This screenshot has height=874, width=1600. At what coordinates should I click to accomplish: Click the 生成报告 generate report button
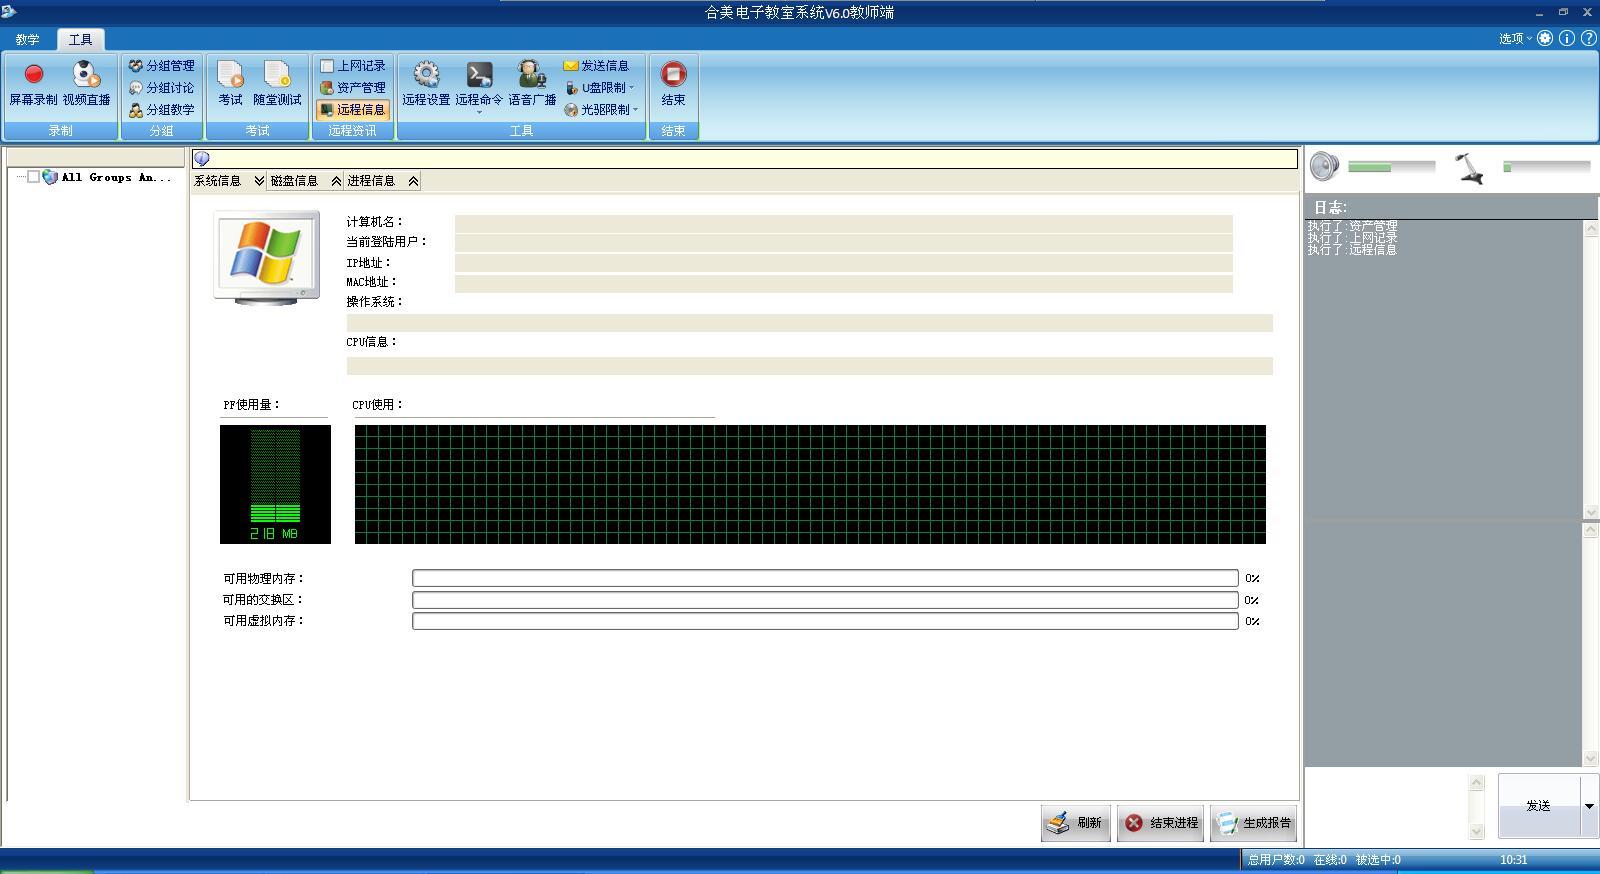[x=1254, y=823]
